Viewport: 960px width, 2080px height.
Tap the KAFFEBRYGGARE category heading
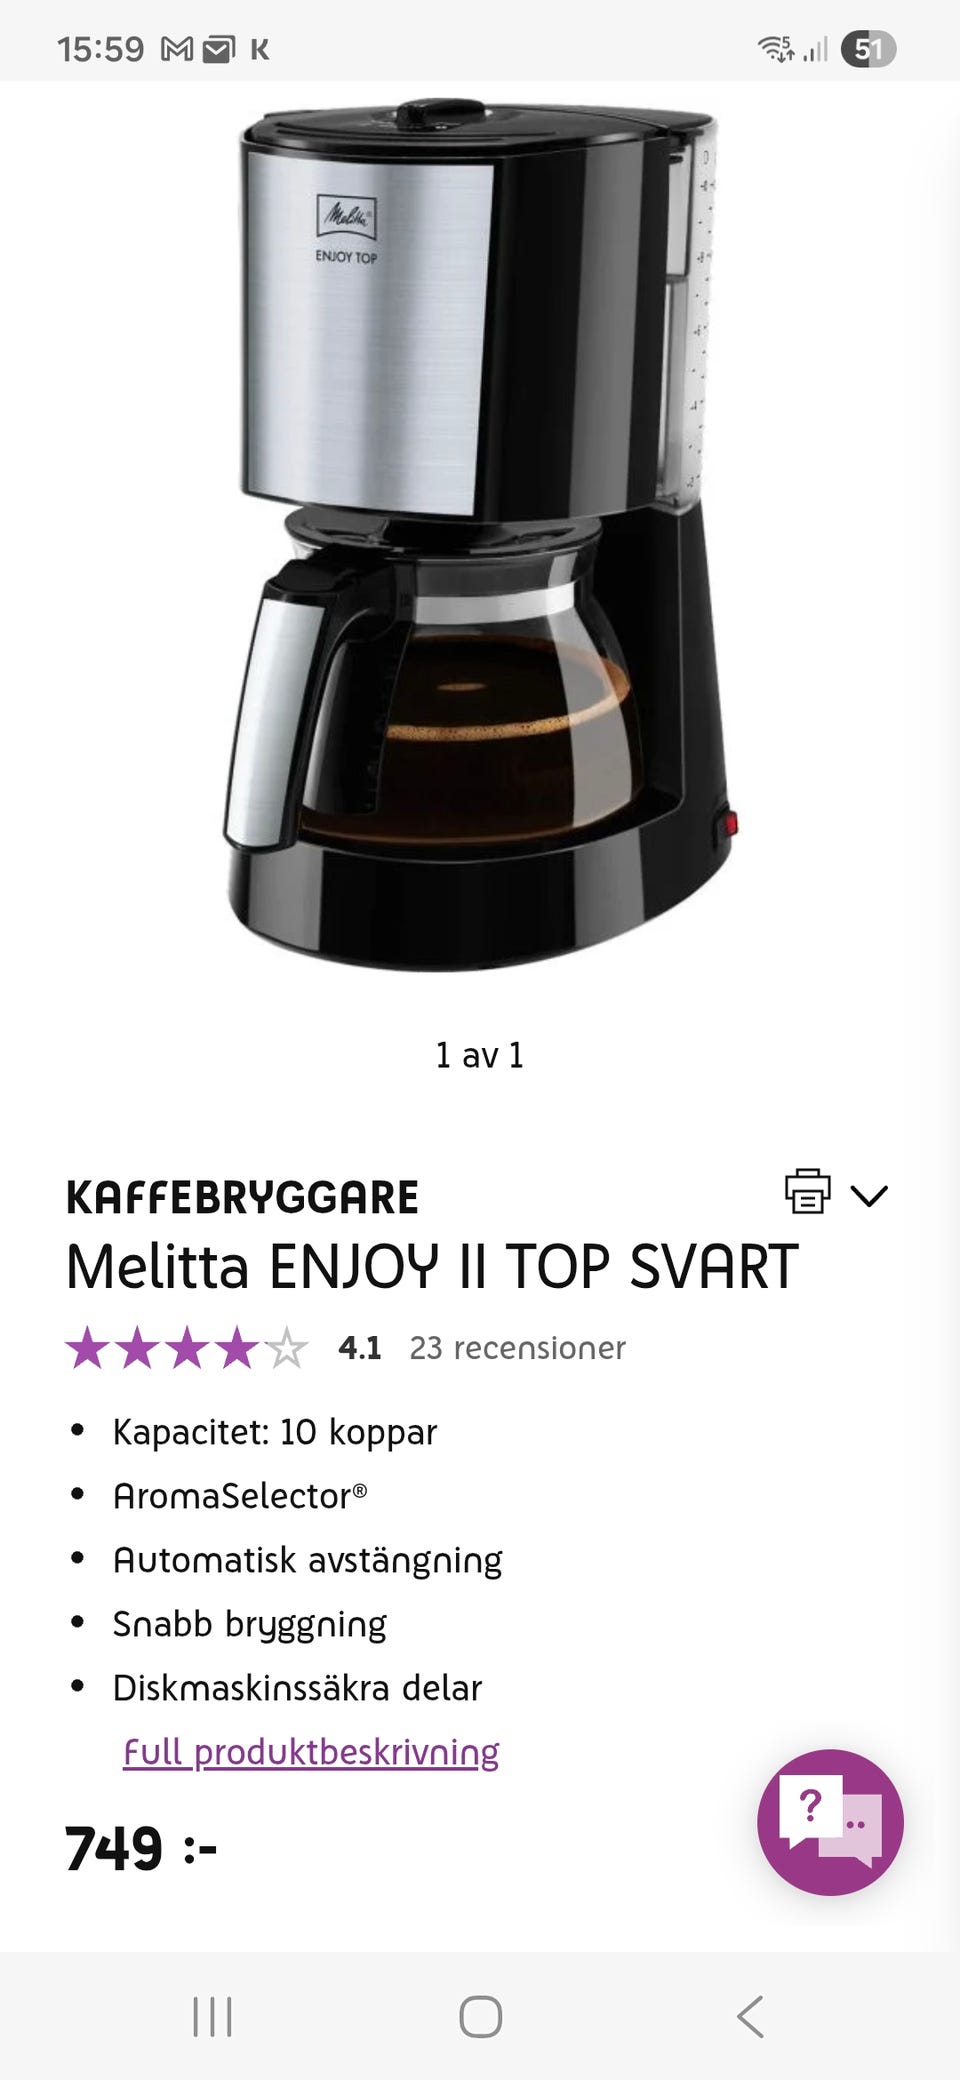[x=242, y=1197]
